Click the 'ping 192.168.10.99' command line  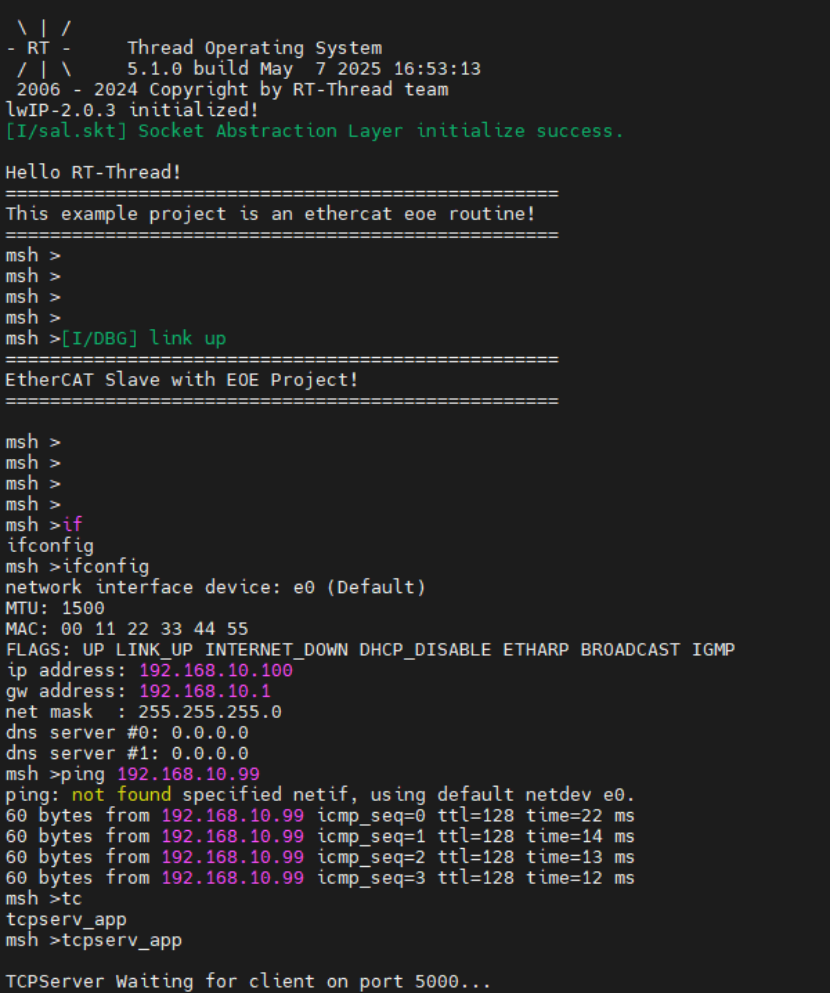133,774
